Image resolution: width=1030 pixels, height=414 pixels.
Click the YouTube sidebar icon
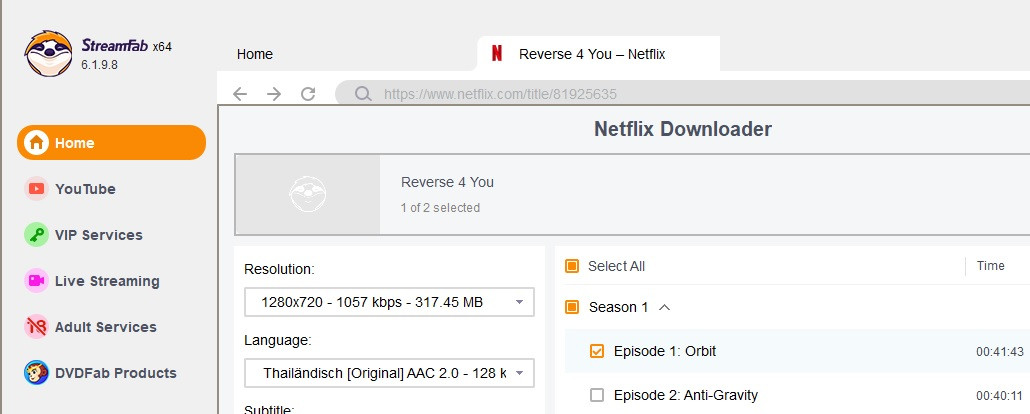[x=36, y=189]
